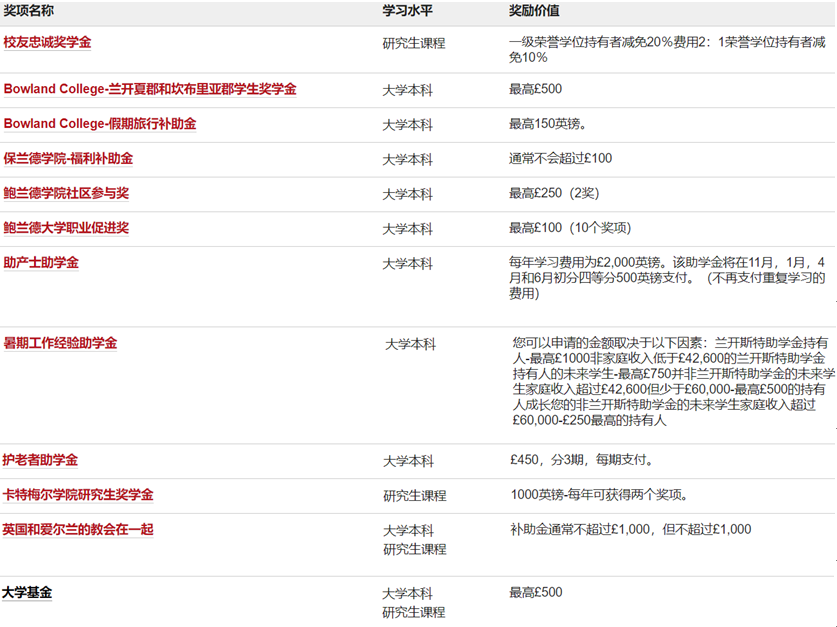837x627 pixels.
Task: Select the 补助金通常不超过£1,000 value cell
Action: (631, 529)
